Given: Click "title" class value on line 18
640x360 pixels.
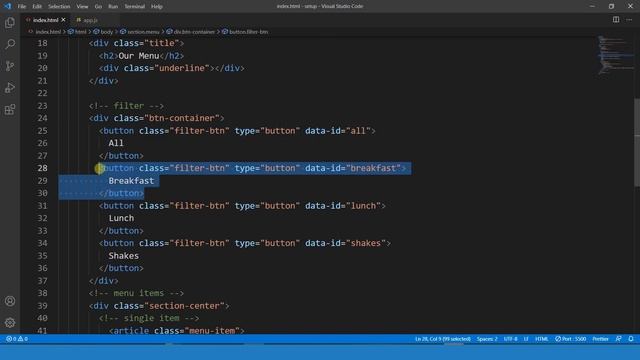Looking at the screenshot, I should click(162, 43).
